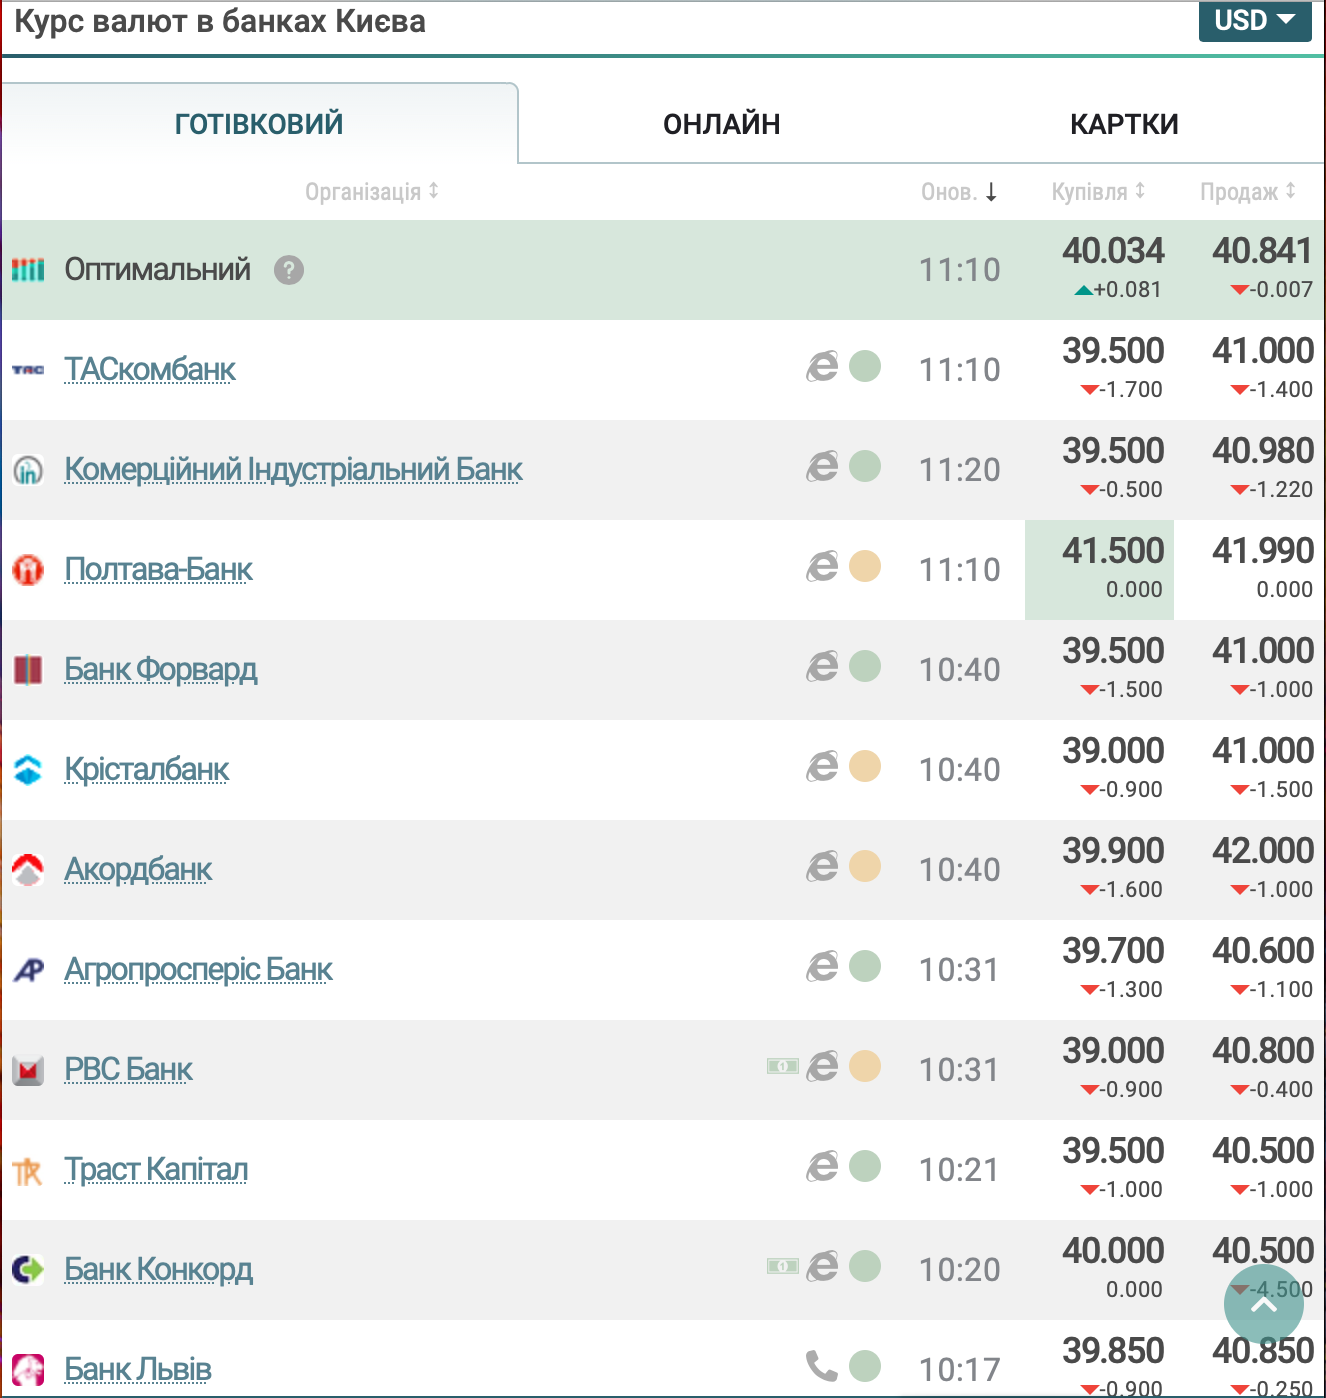The height and width of the screenshot is (1398, 1326).
Task: Click the banknote icon in РВС Банк row
Action: point(782,1066)
